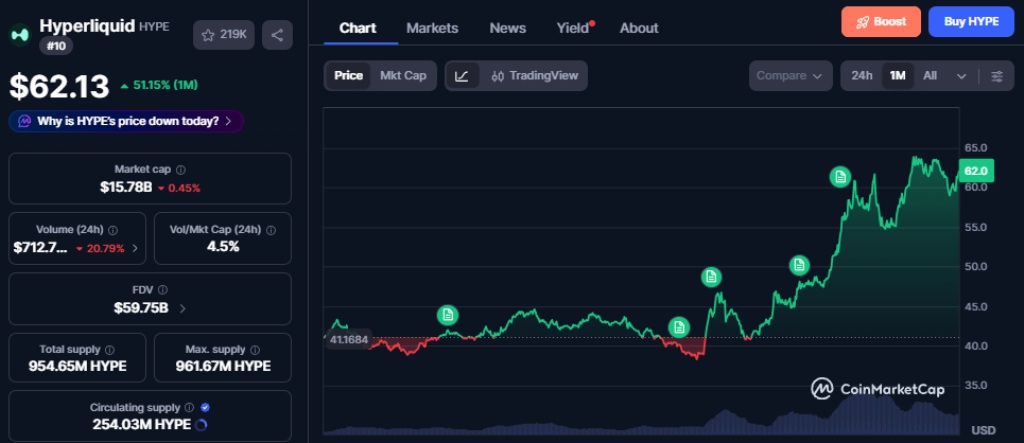The height and width of the screenshot is (443, 1024).
Task: Click the Volume (24h) info icon
Action: (113, 230)
